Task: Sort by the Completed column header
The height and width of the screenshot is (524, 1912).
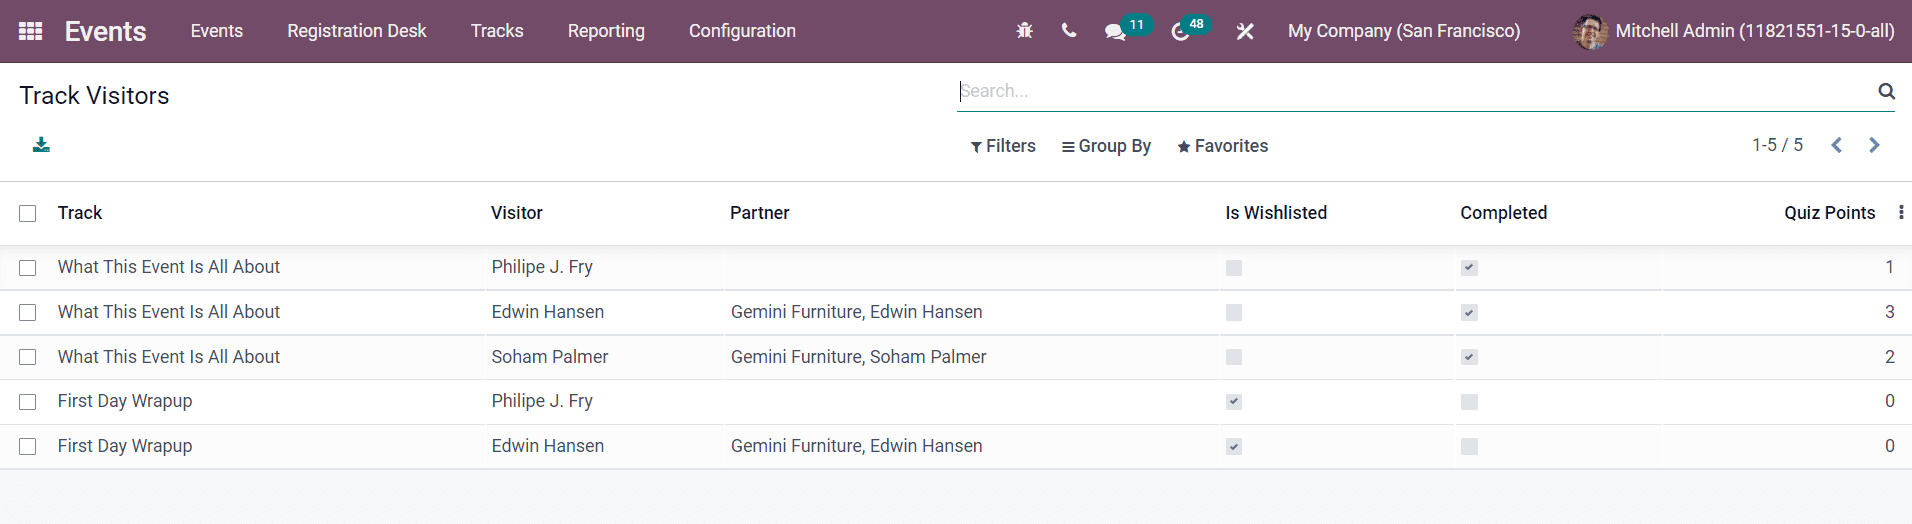Action: click(x=1503, y=213)
